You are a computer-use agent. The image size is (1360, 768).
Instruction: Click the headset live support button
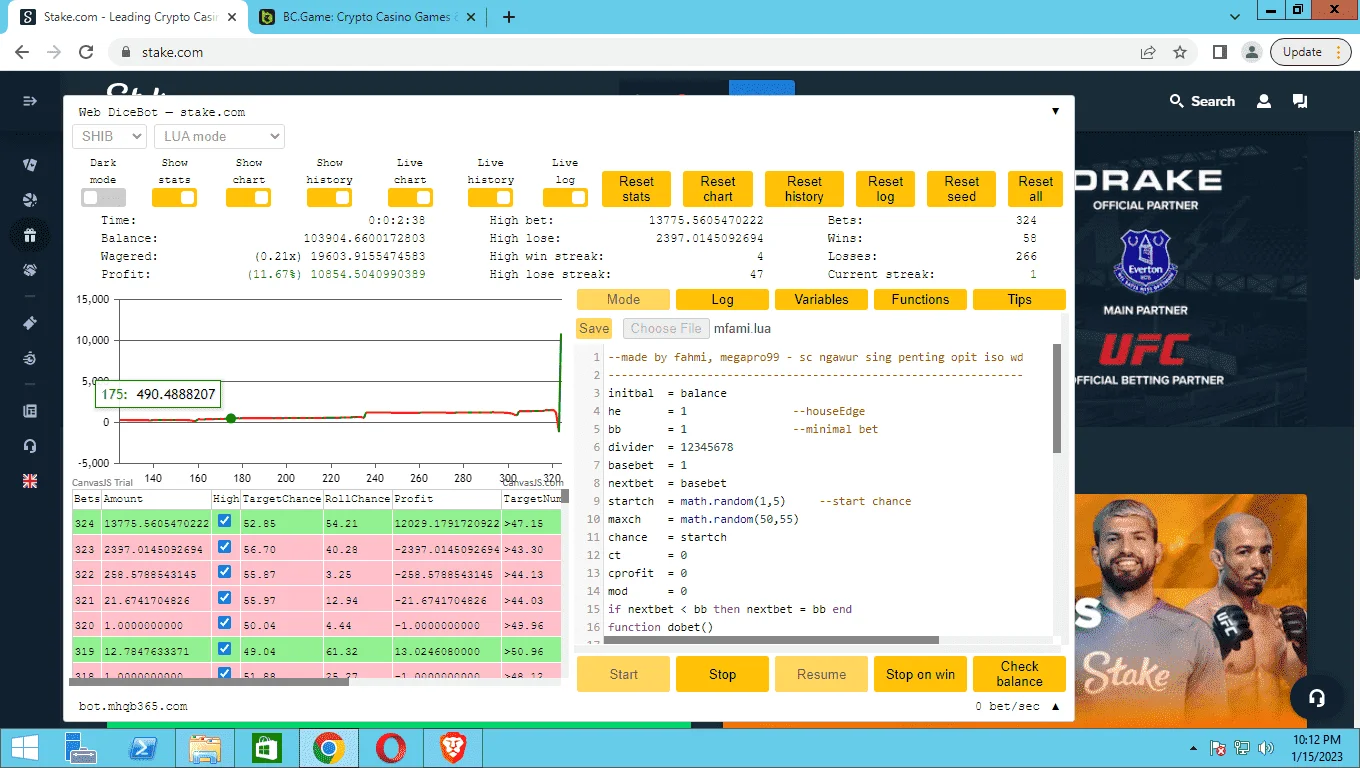1317,698
